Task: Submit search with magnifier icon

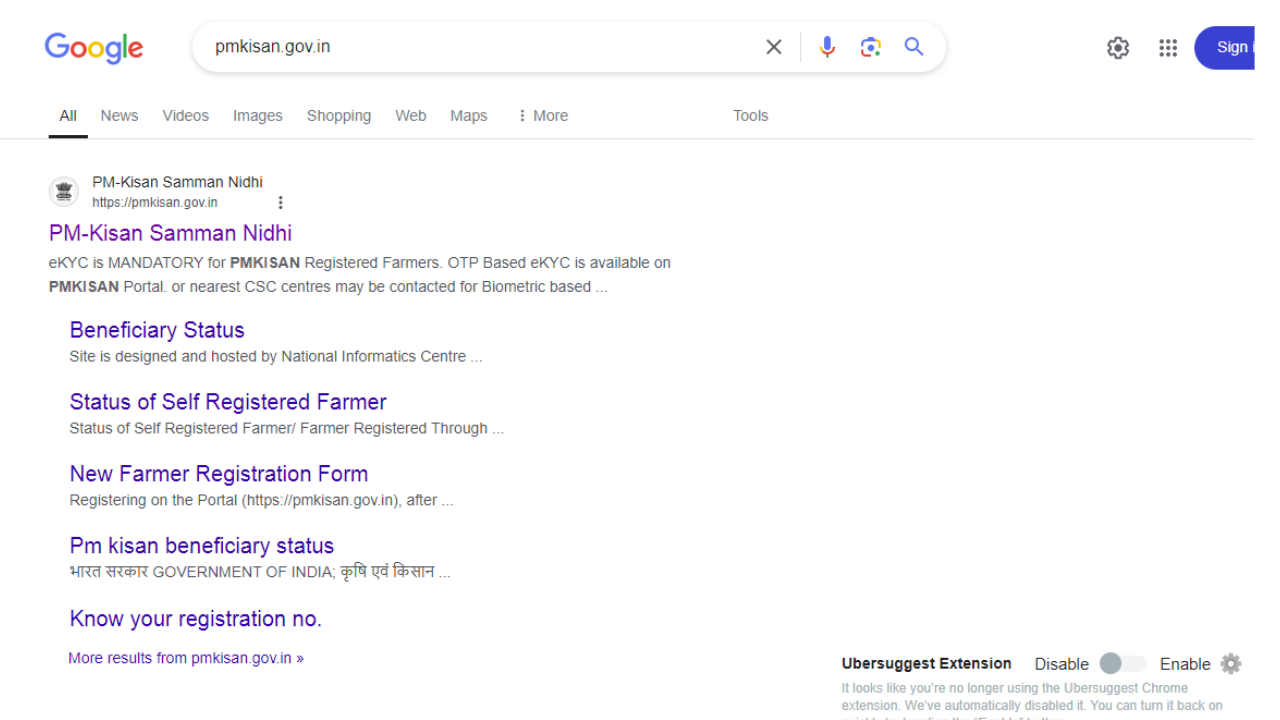Action: 914,46
